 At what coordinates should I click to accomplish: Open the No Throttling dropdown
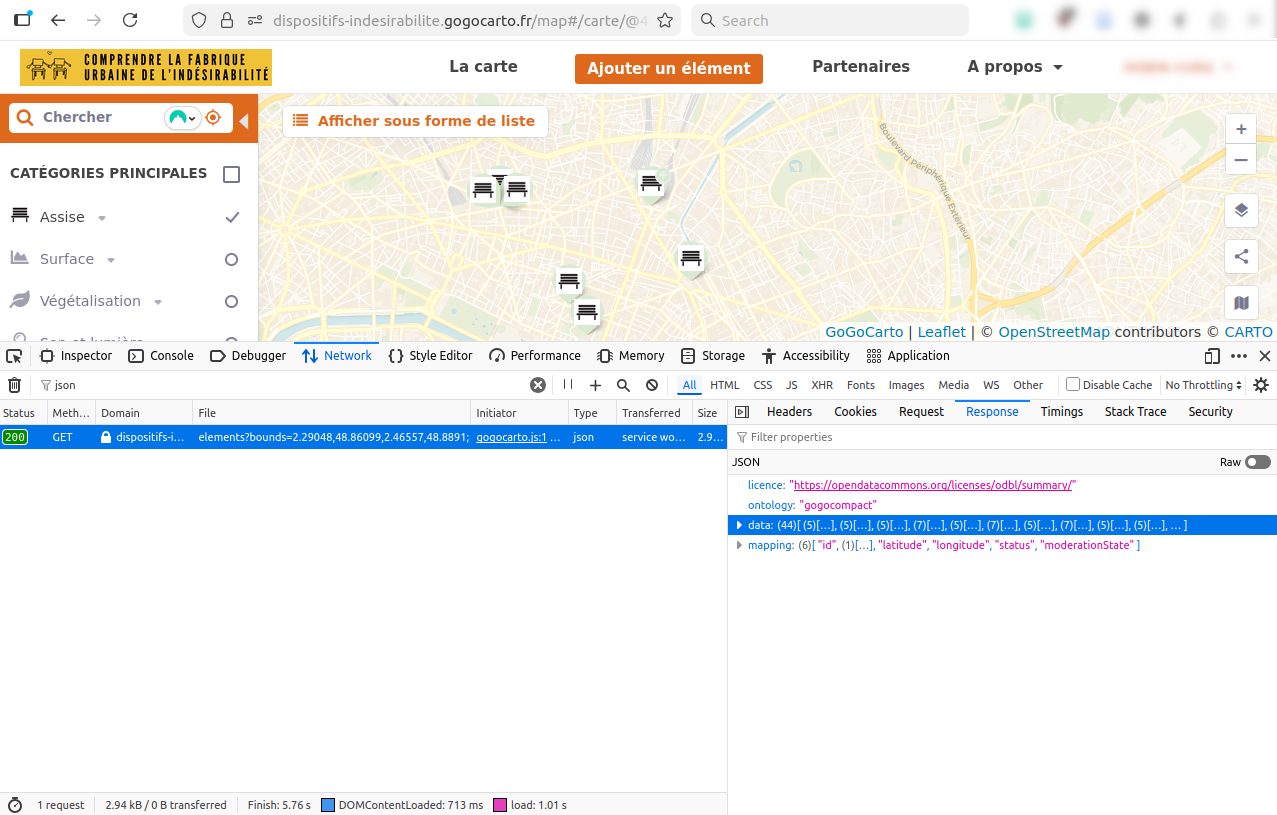[x=1203, y=385]
